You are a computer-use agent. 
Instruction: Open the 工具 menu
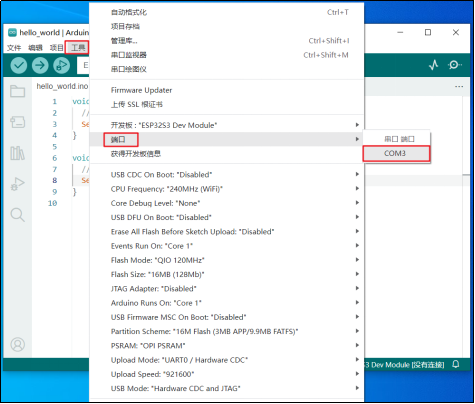pos(78,48)
